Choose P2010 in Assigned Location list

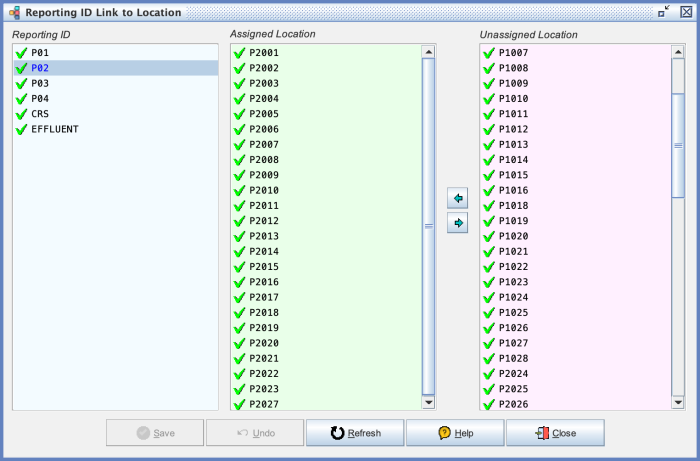click(x=264, y=190)
